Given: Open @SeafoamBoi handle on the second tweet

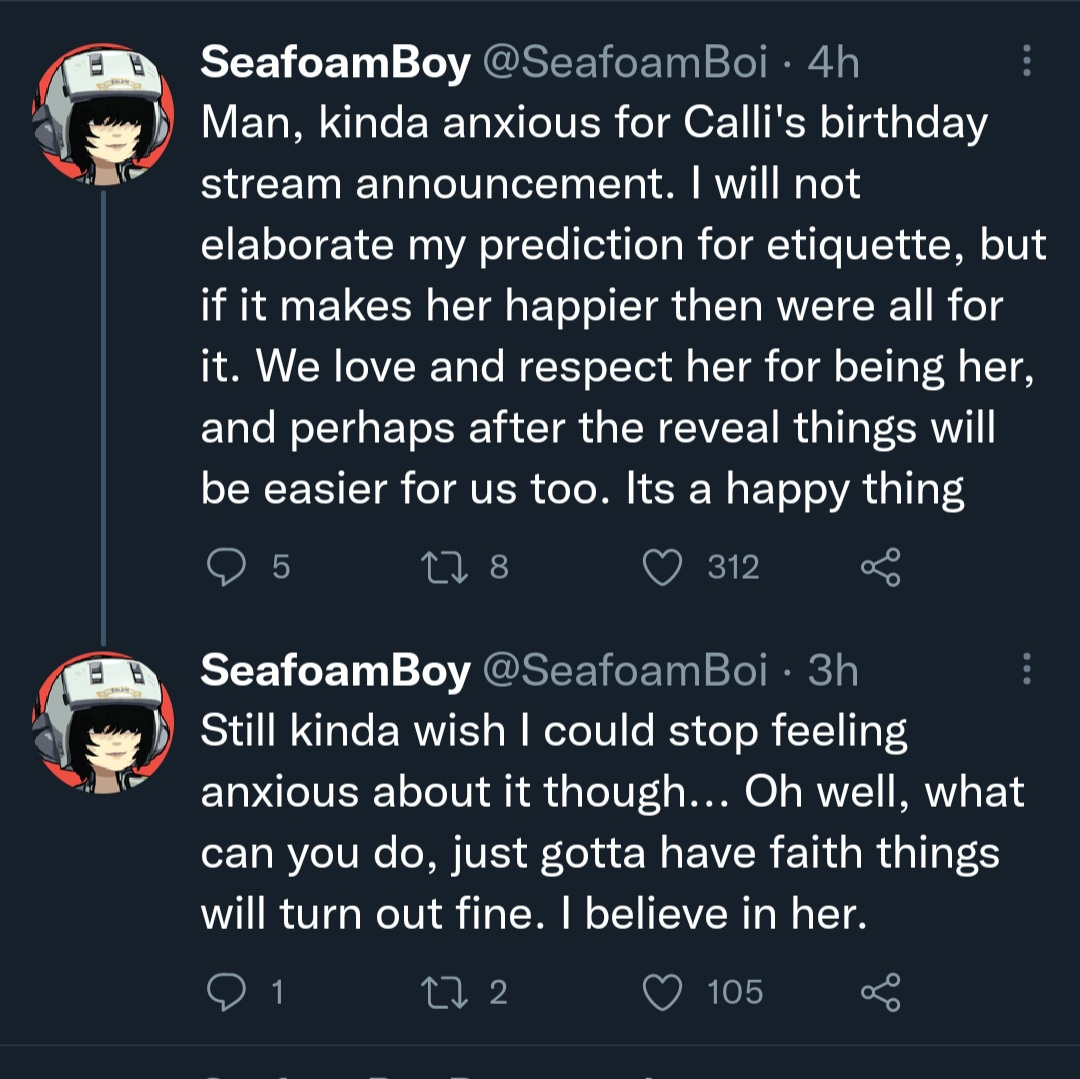Looking at the screenshot, I should pyautogui.click(x=626, y=670).
